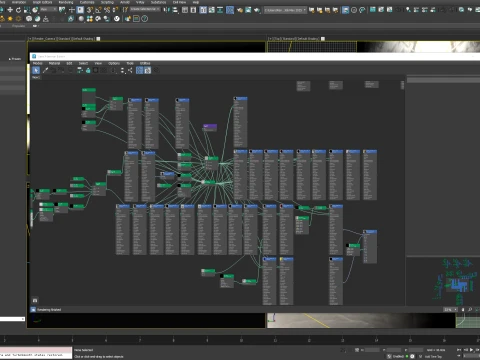Click the Use Pivot Point Center icon
This screenshot has width=480, height=360.
(x=62, y=10)
